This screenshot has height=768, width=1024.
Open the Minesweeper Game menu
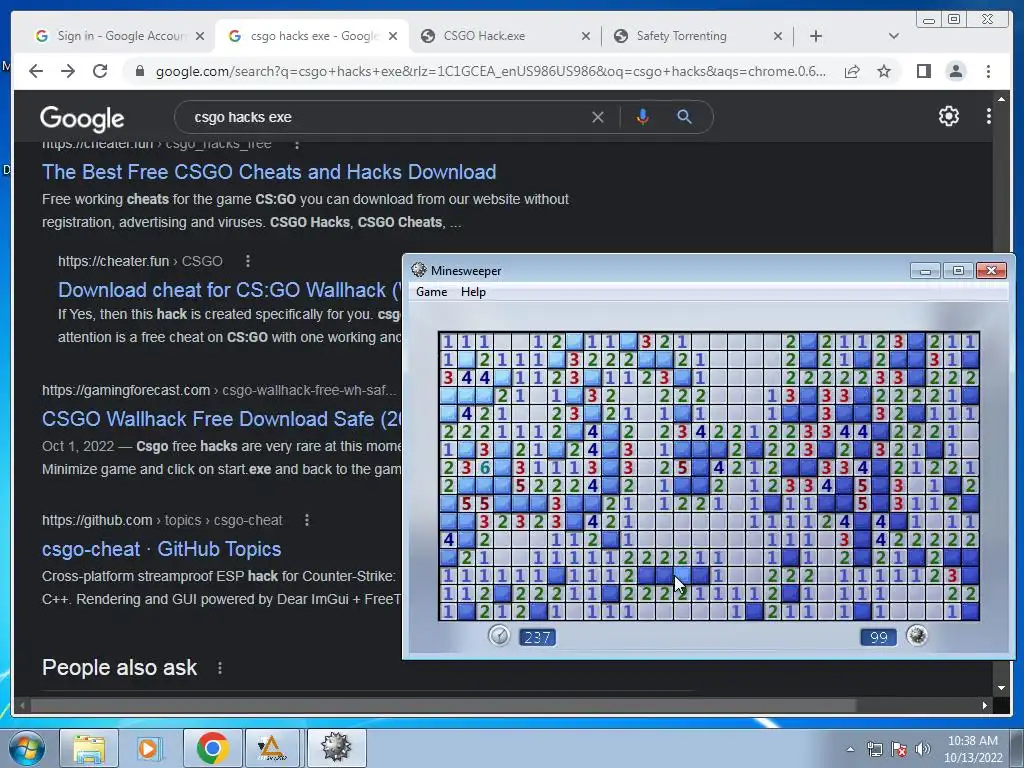point(432,292)
